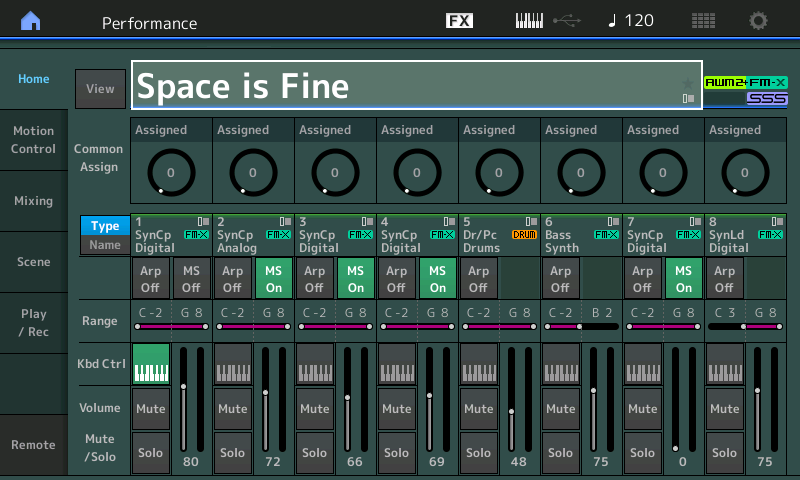Toggle the favorite star on performance name

pos(687,82)
